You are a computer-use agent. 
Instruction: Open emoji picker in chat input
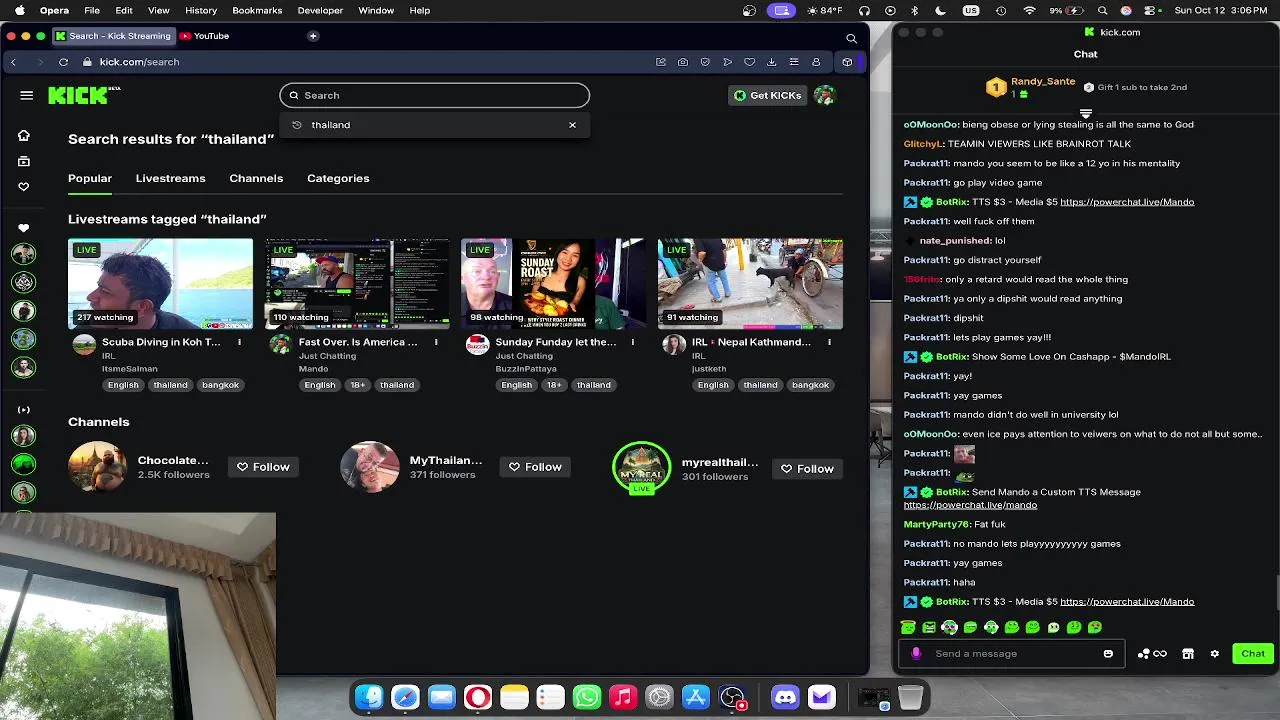tap(1108, 654)
